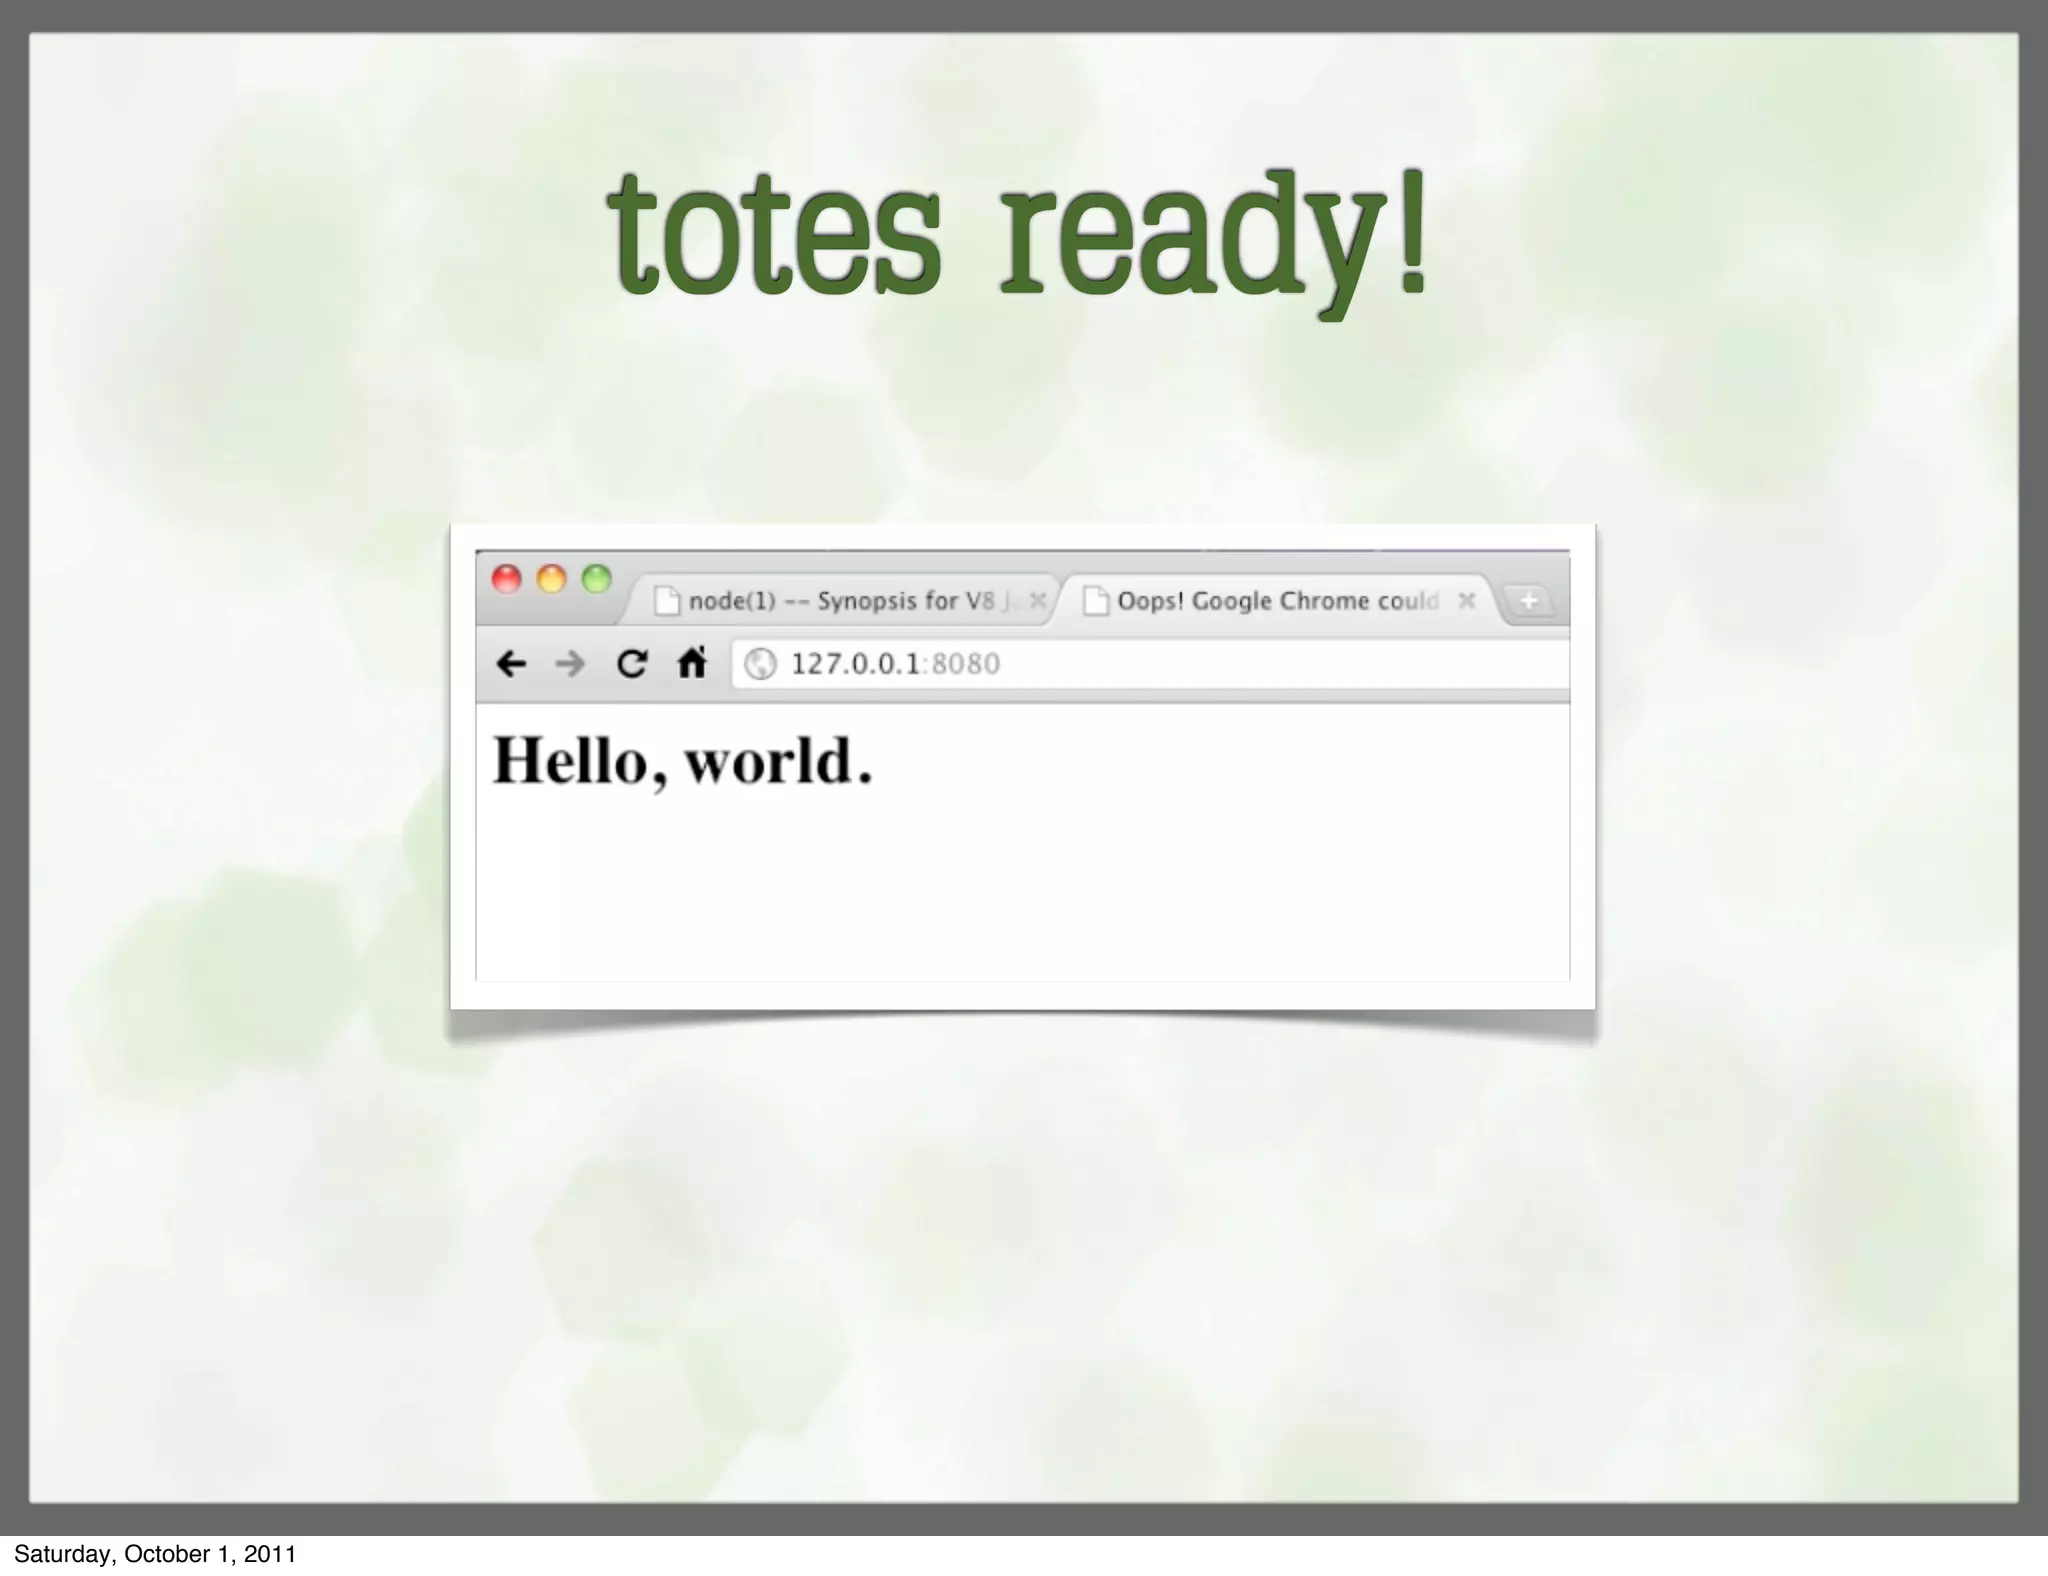Click page icon on node(1) tab
Screen dimensions: 2048x1576
point(667,601)
